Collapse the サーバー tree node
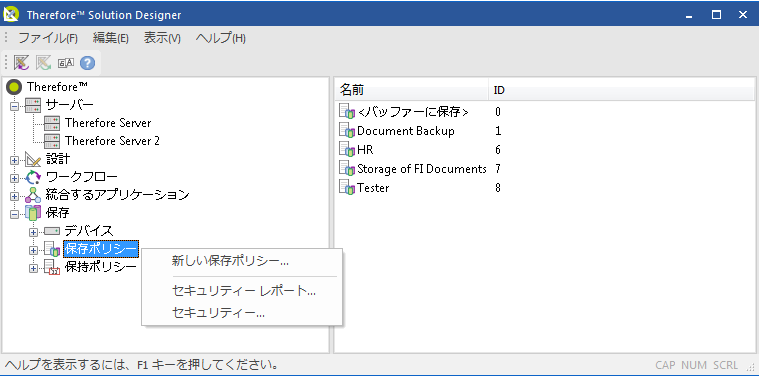 pyautogui.click(x=15, y=105)
